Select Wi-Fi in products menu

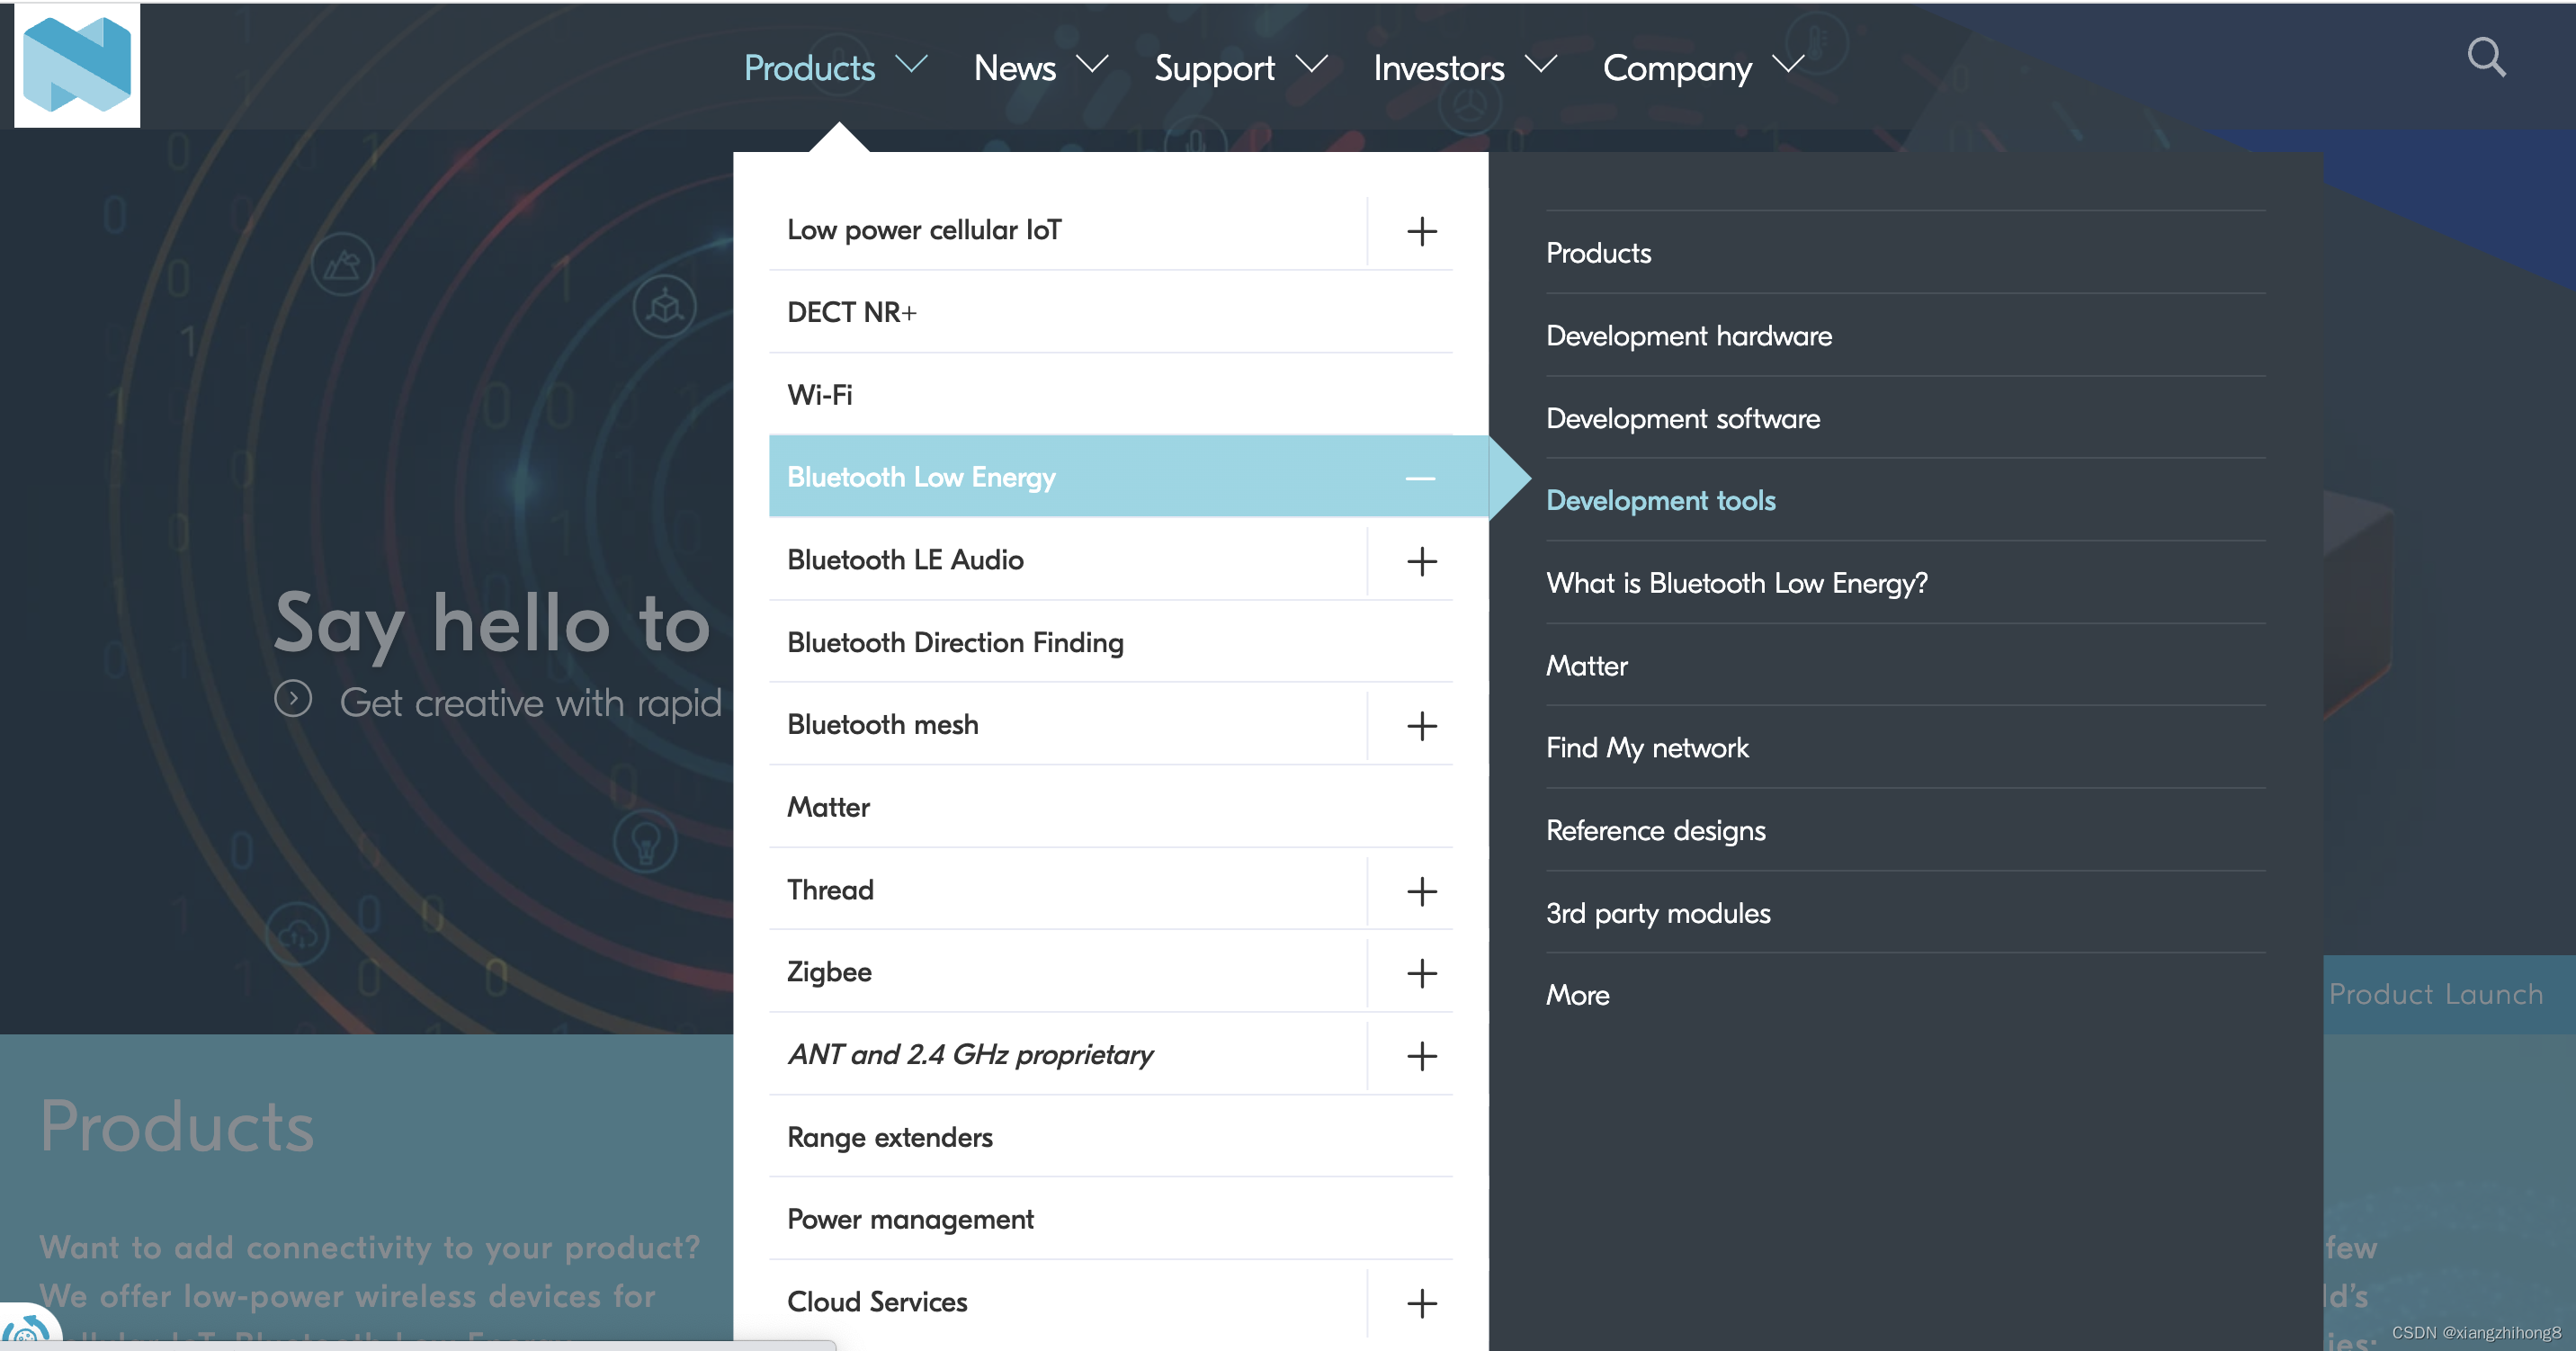(820, 395)
